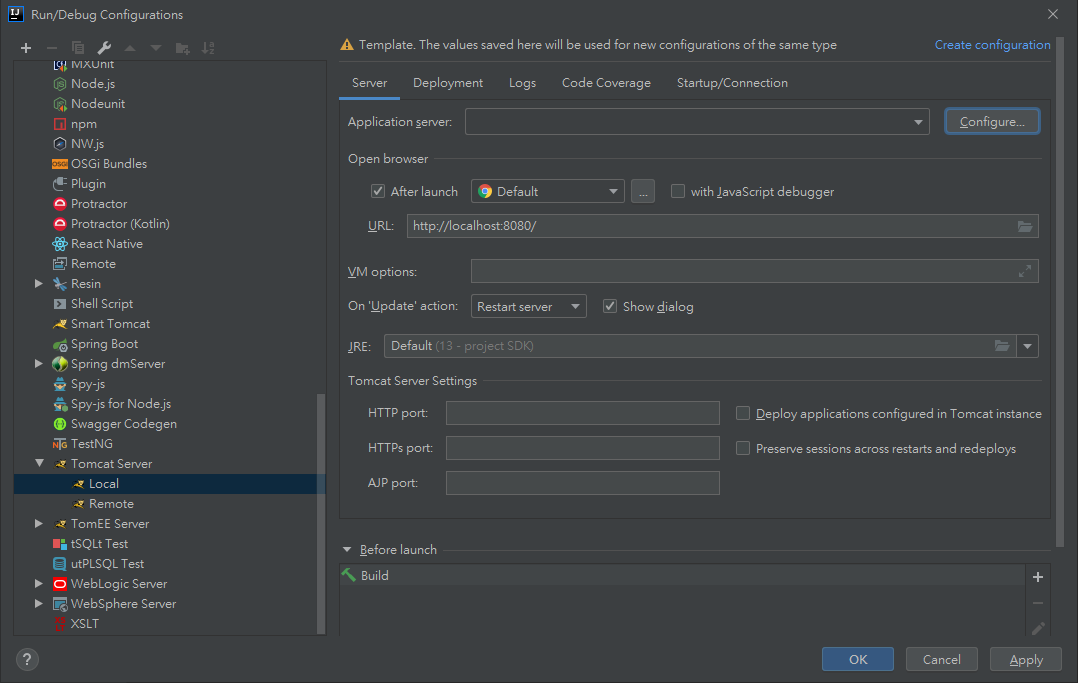Click the Move Up arrow icon
This screenshot has width=1078, height=683.
point(130,48)
